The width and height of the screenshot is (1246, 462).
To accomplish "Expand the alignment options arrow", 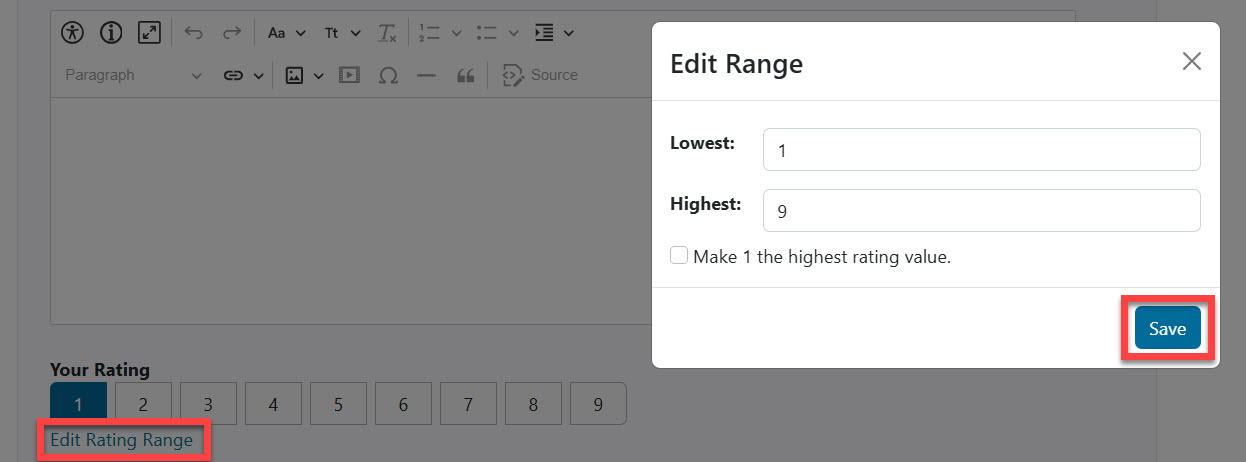I will point(568,33).
